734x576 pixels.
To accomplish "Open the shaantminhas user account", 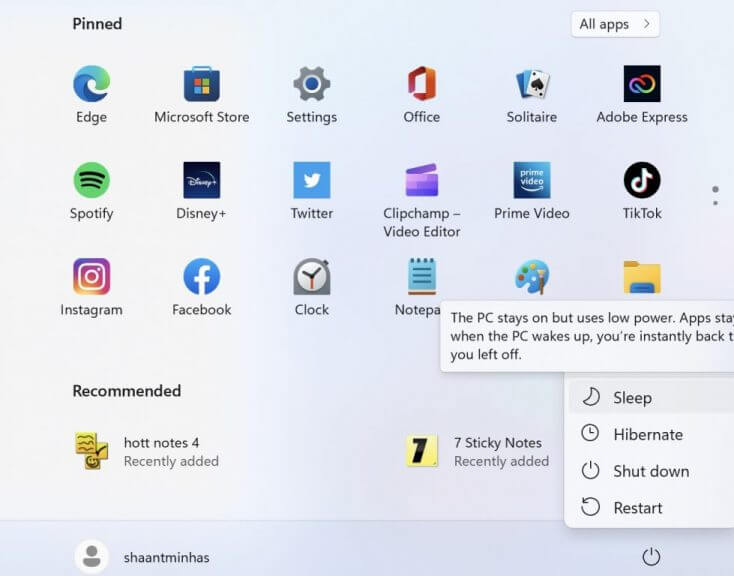I will point(142,557).
